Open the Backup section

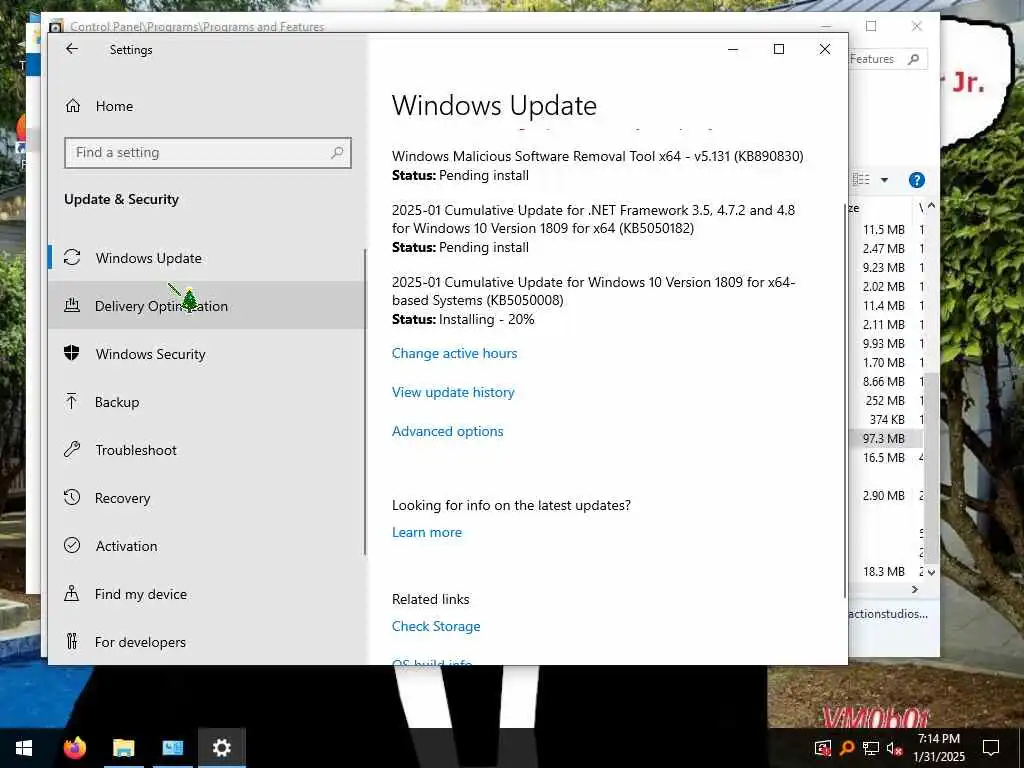click(206, 402)
